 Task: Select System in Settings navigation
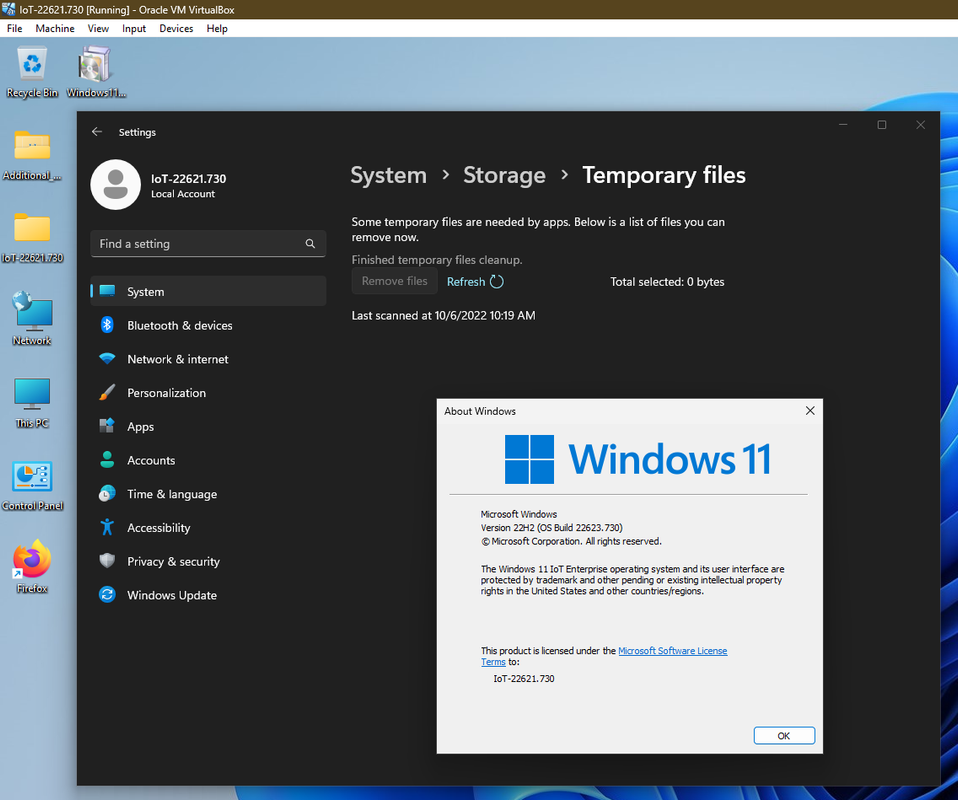(208, 291)
